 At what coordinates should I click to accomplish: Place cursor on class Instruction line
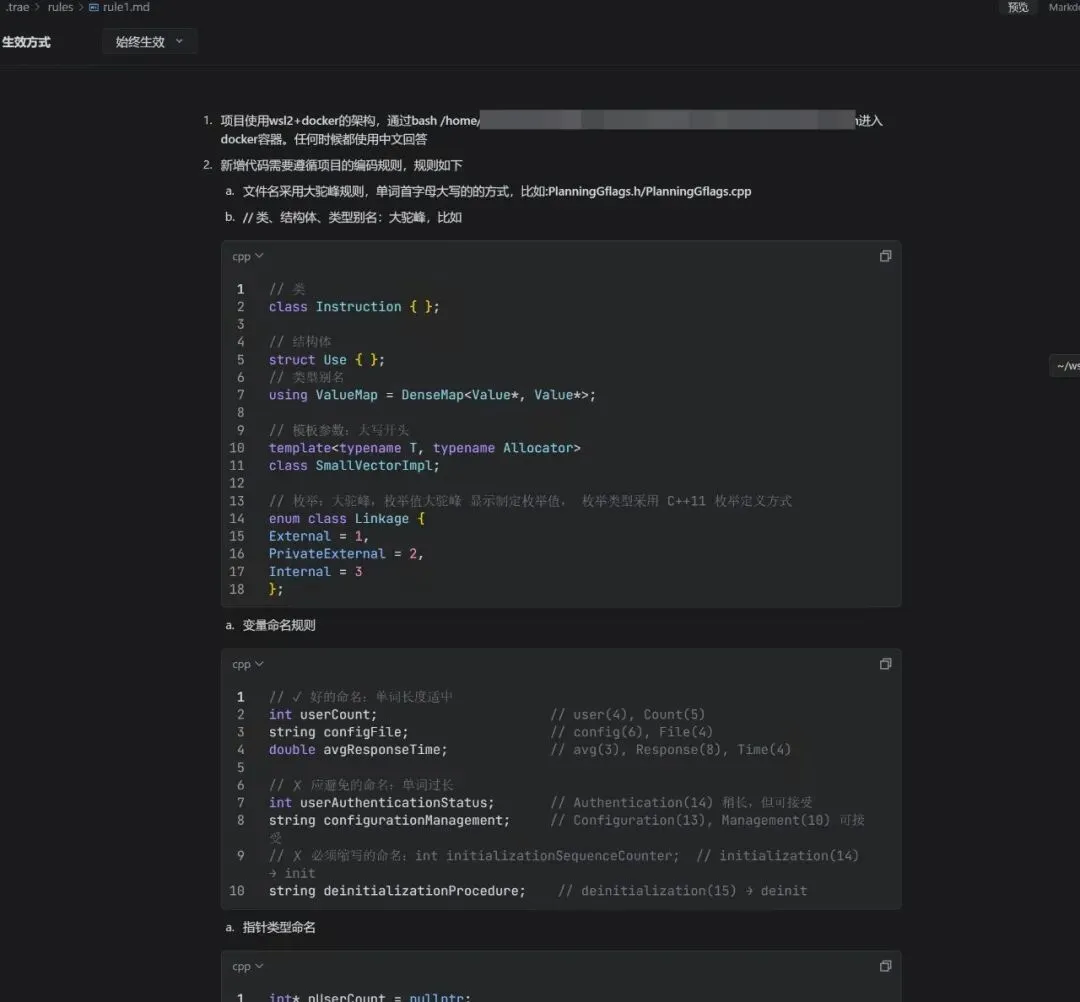coord(354,307)
